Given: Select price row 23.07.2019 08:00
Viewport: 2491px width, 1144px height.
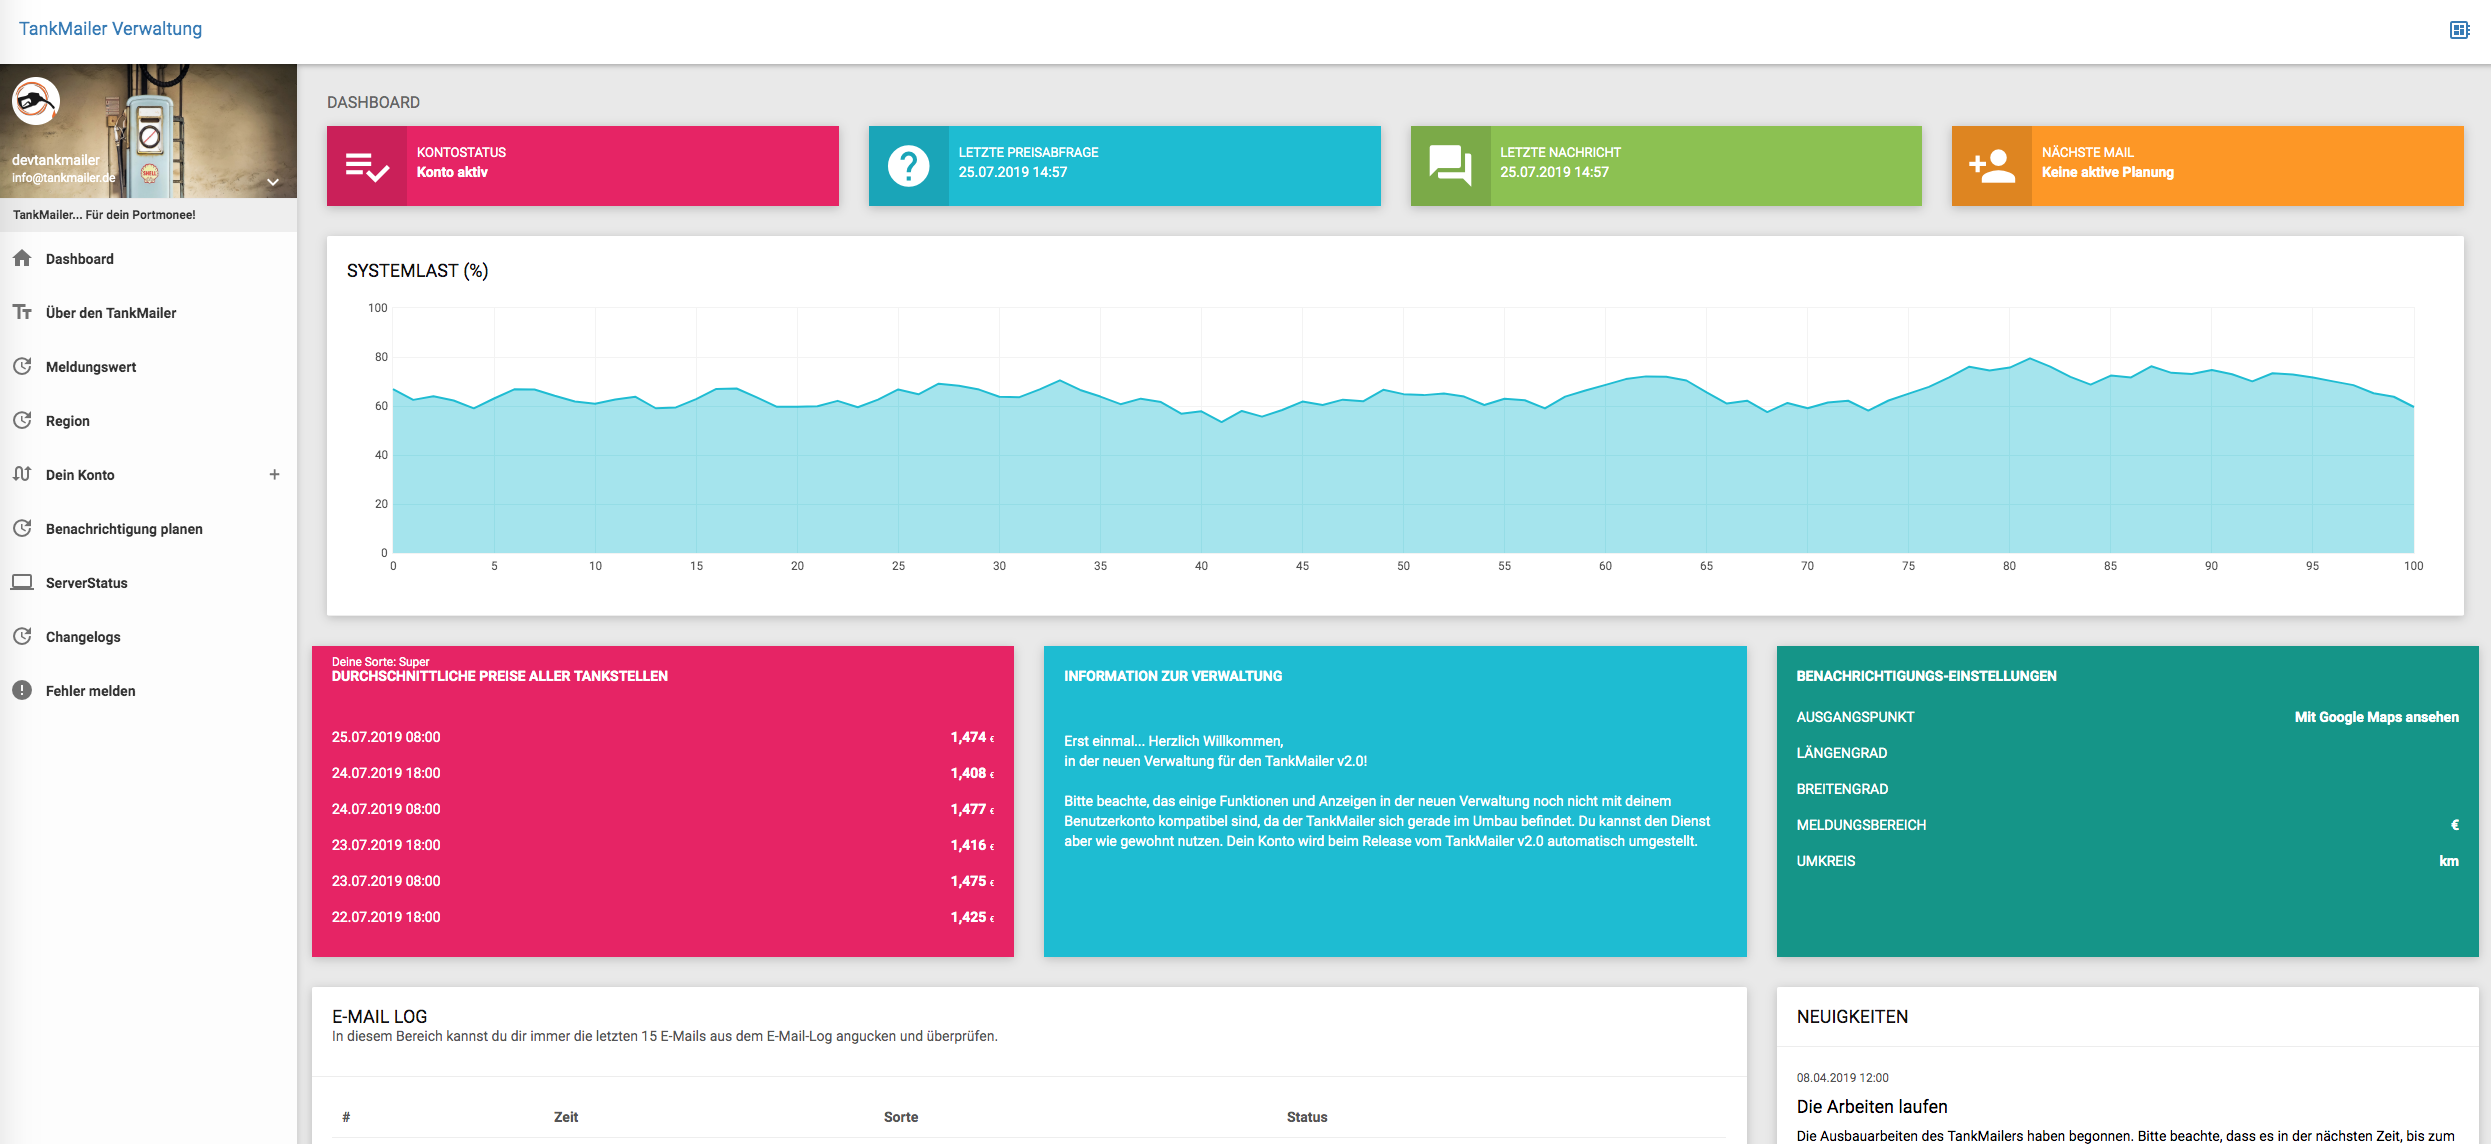Looking at the screenshot, I should (x=663, y=881).
